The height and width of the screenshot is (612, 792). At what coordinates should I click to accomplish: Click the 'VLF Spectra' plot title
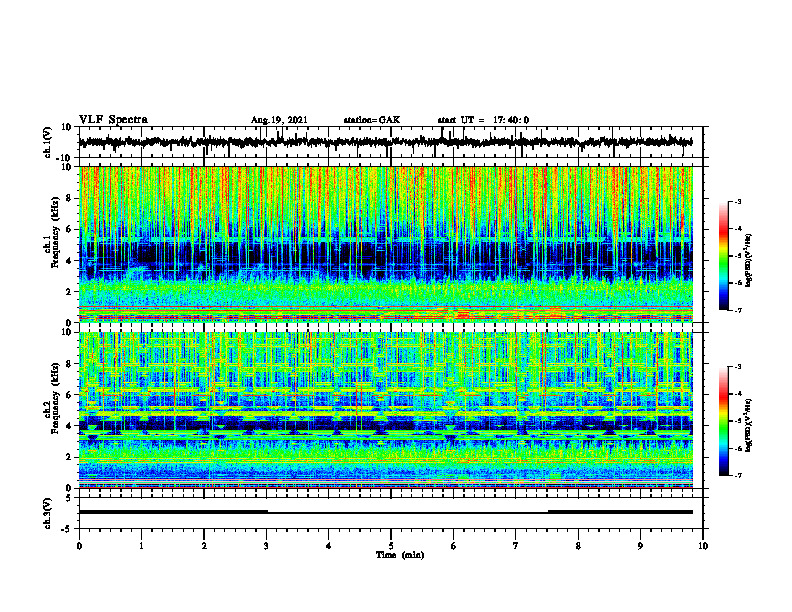(x=113, y=120)
